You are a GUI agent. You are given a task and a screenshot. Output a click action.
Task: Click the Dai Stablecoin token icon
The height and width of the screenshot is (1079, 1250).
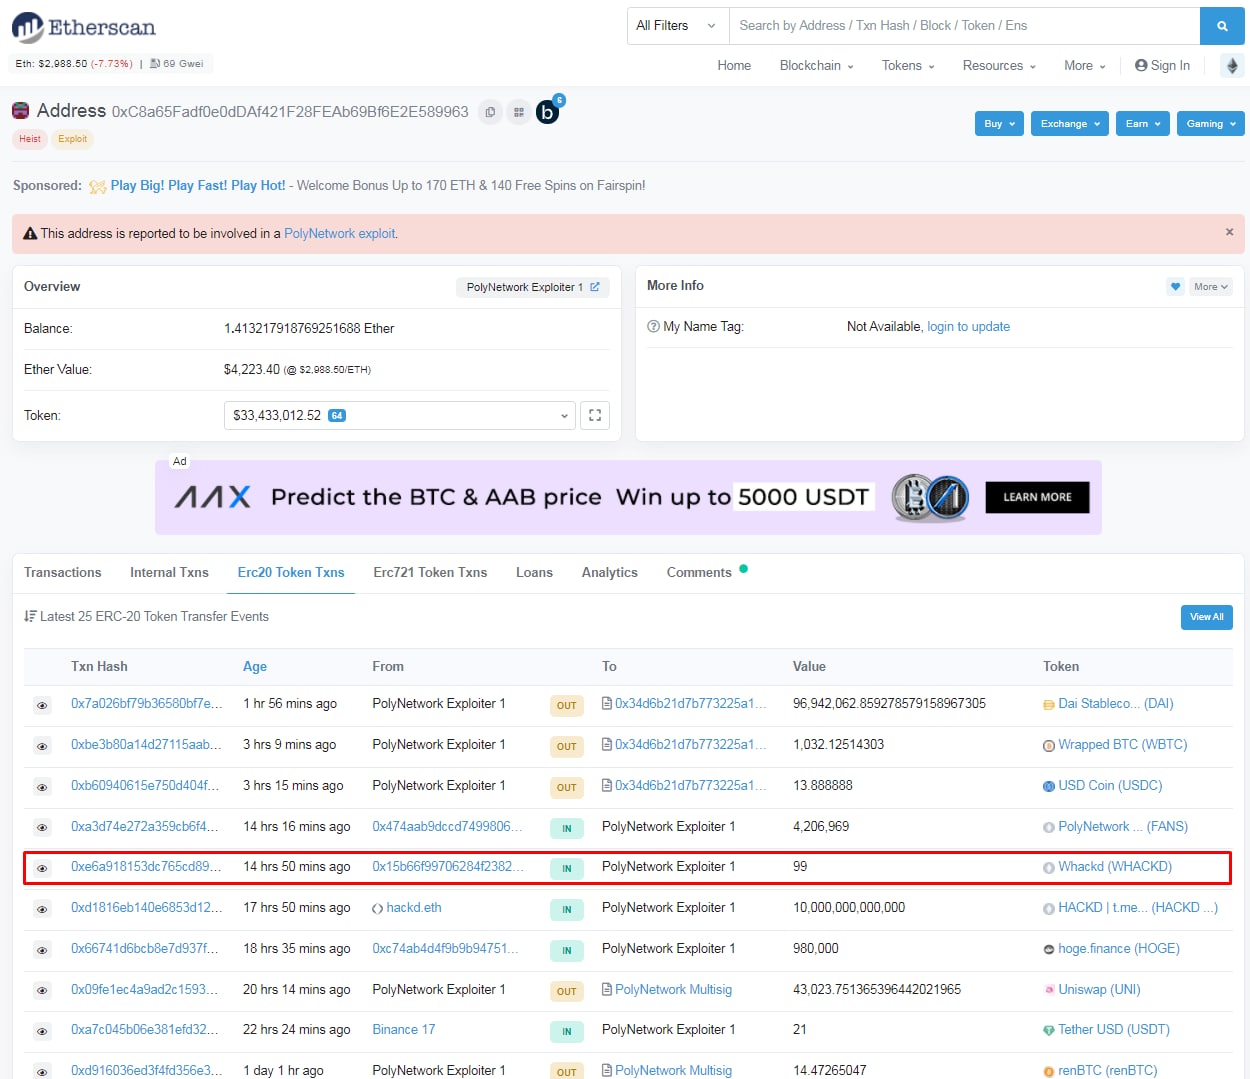point(1049,705)
